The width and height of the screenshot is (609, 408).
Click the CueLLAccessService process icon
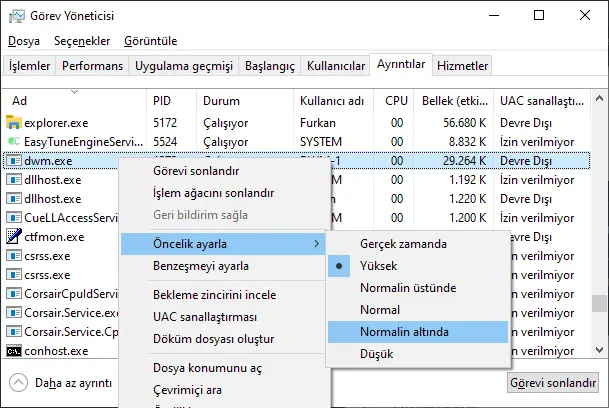pyautogui.click(x=14, y=218)
